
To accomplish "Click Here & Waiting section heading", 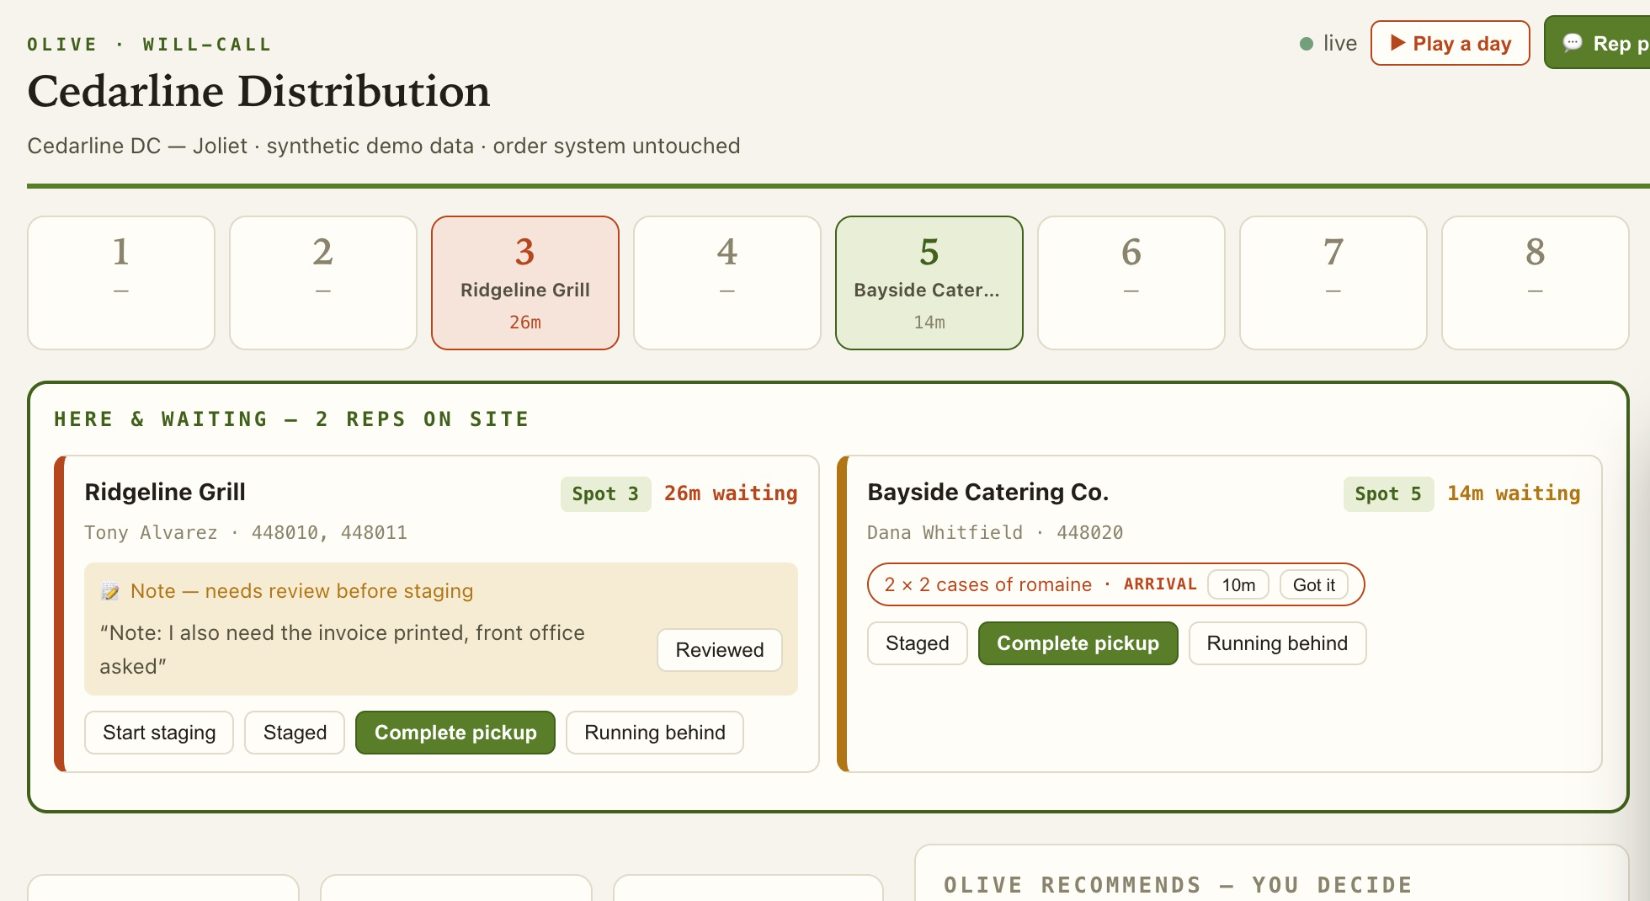I will (291, 419).
